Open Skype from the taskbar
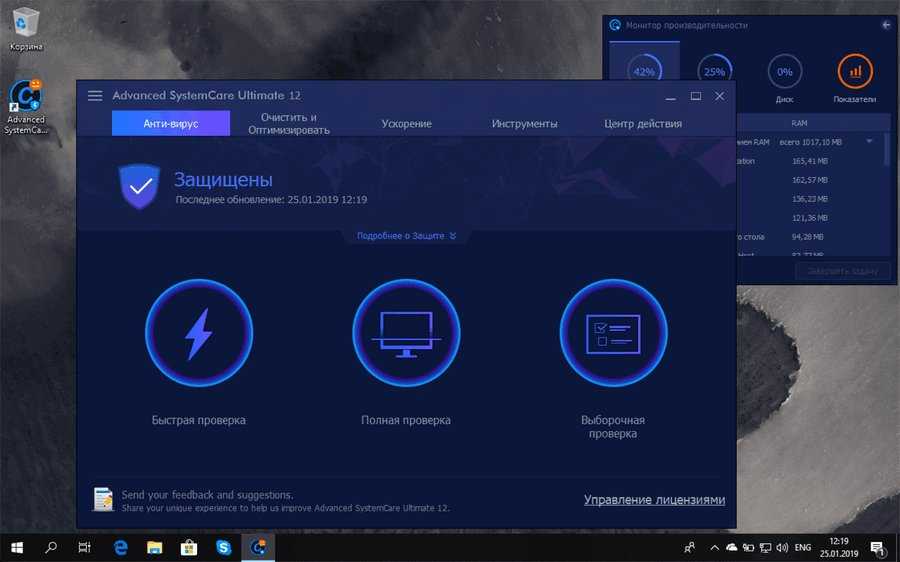Image resolution: width=900 pixels, height=562 pixels. [x=223, y=548]
